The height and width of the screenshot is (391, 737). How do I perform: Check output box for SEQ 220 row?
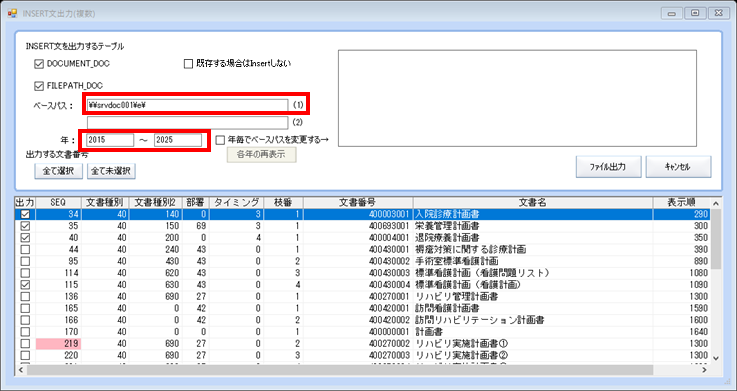(25, 355)
